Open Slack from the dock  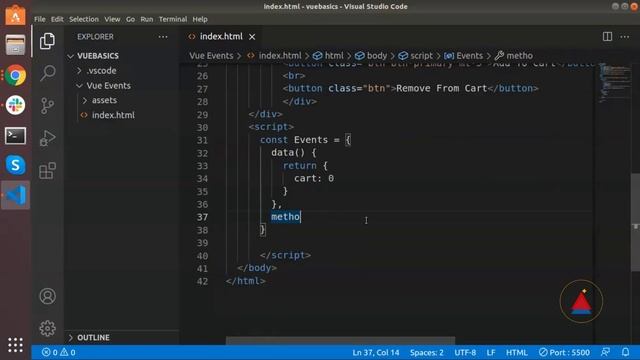16,105
